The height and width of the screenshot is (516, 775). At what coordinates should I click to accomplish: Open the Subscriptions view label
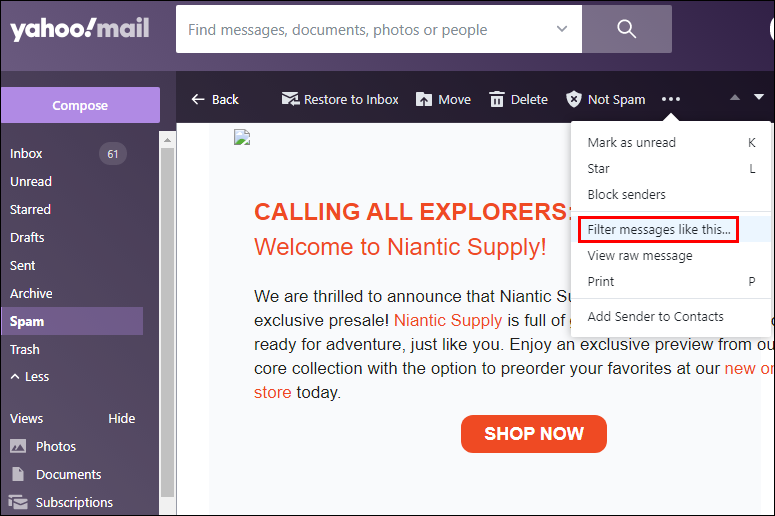point(74,503)
